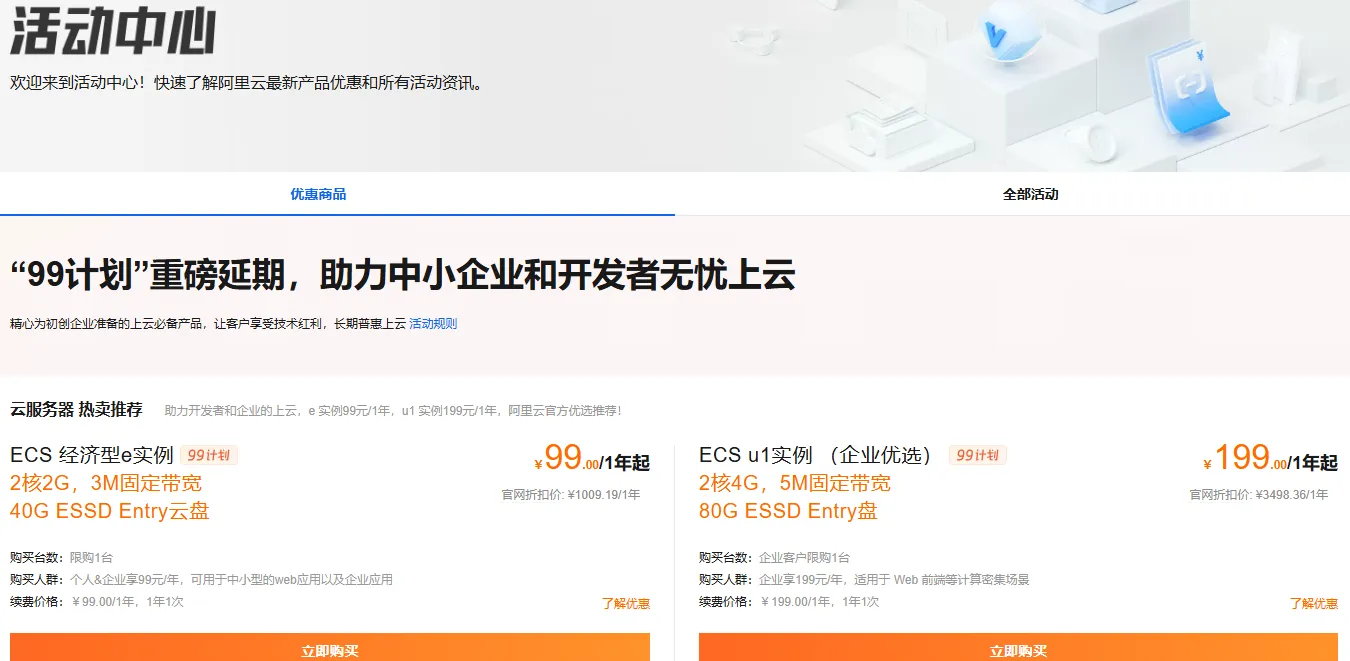Click the 2核4G，5M固定带宽 spec line
The image size is (1350, 661).
point(795,483)
